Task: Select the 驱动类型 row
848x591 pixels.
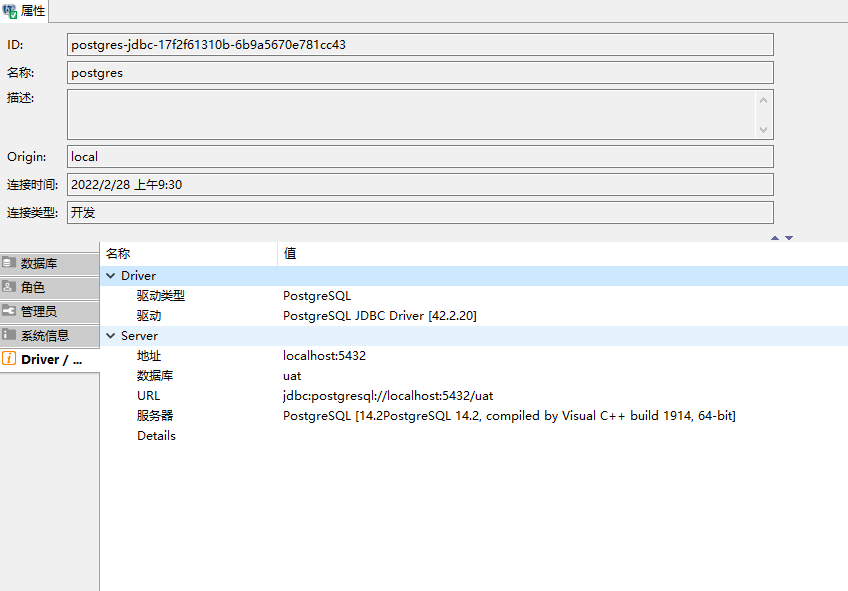Action: [474, 296]
